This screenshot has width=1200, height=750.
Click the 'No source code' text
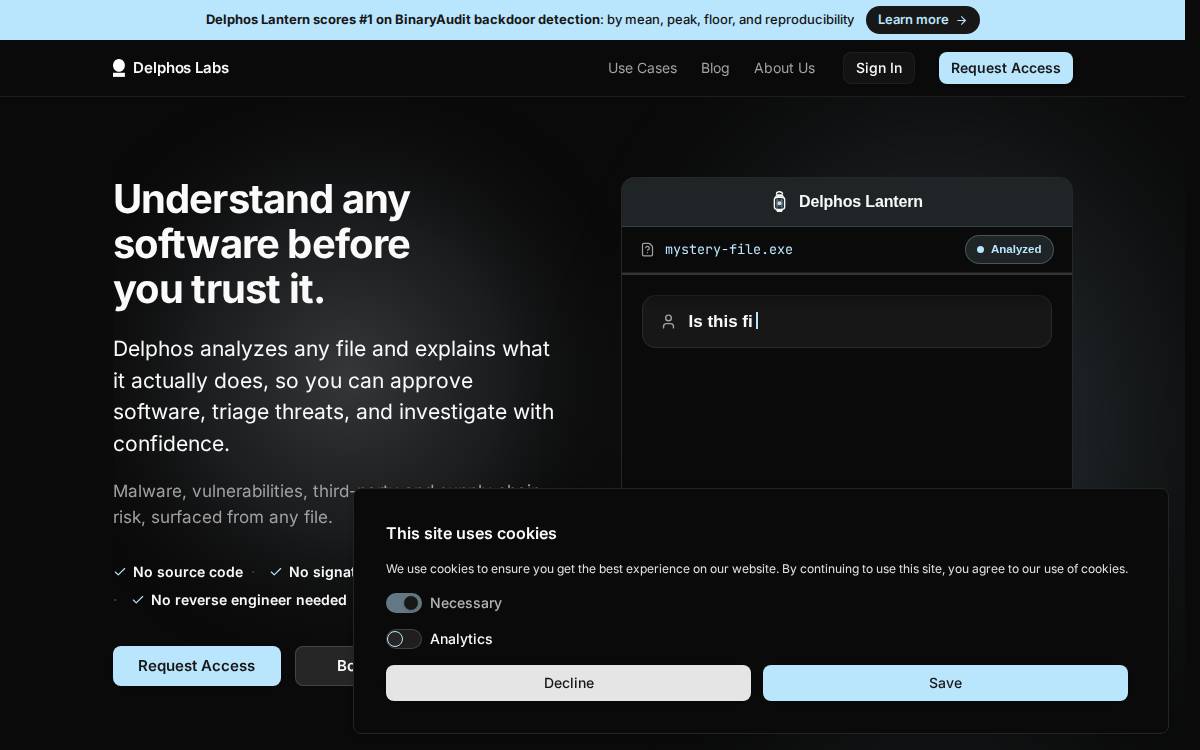coord(188,572)
